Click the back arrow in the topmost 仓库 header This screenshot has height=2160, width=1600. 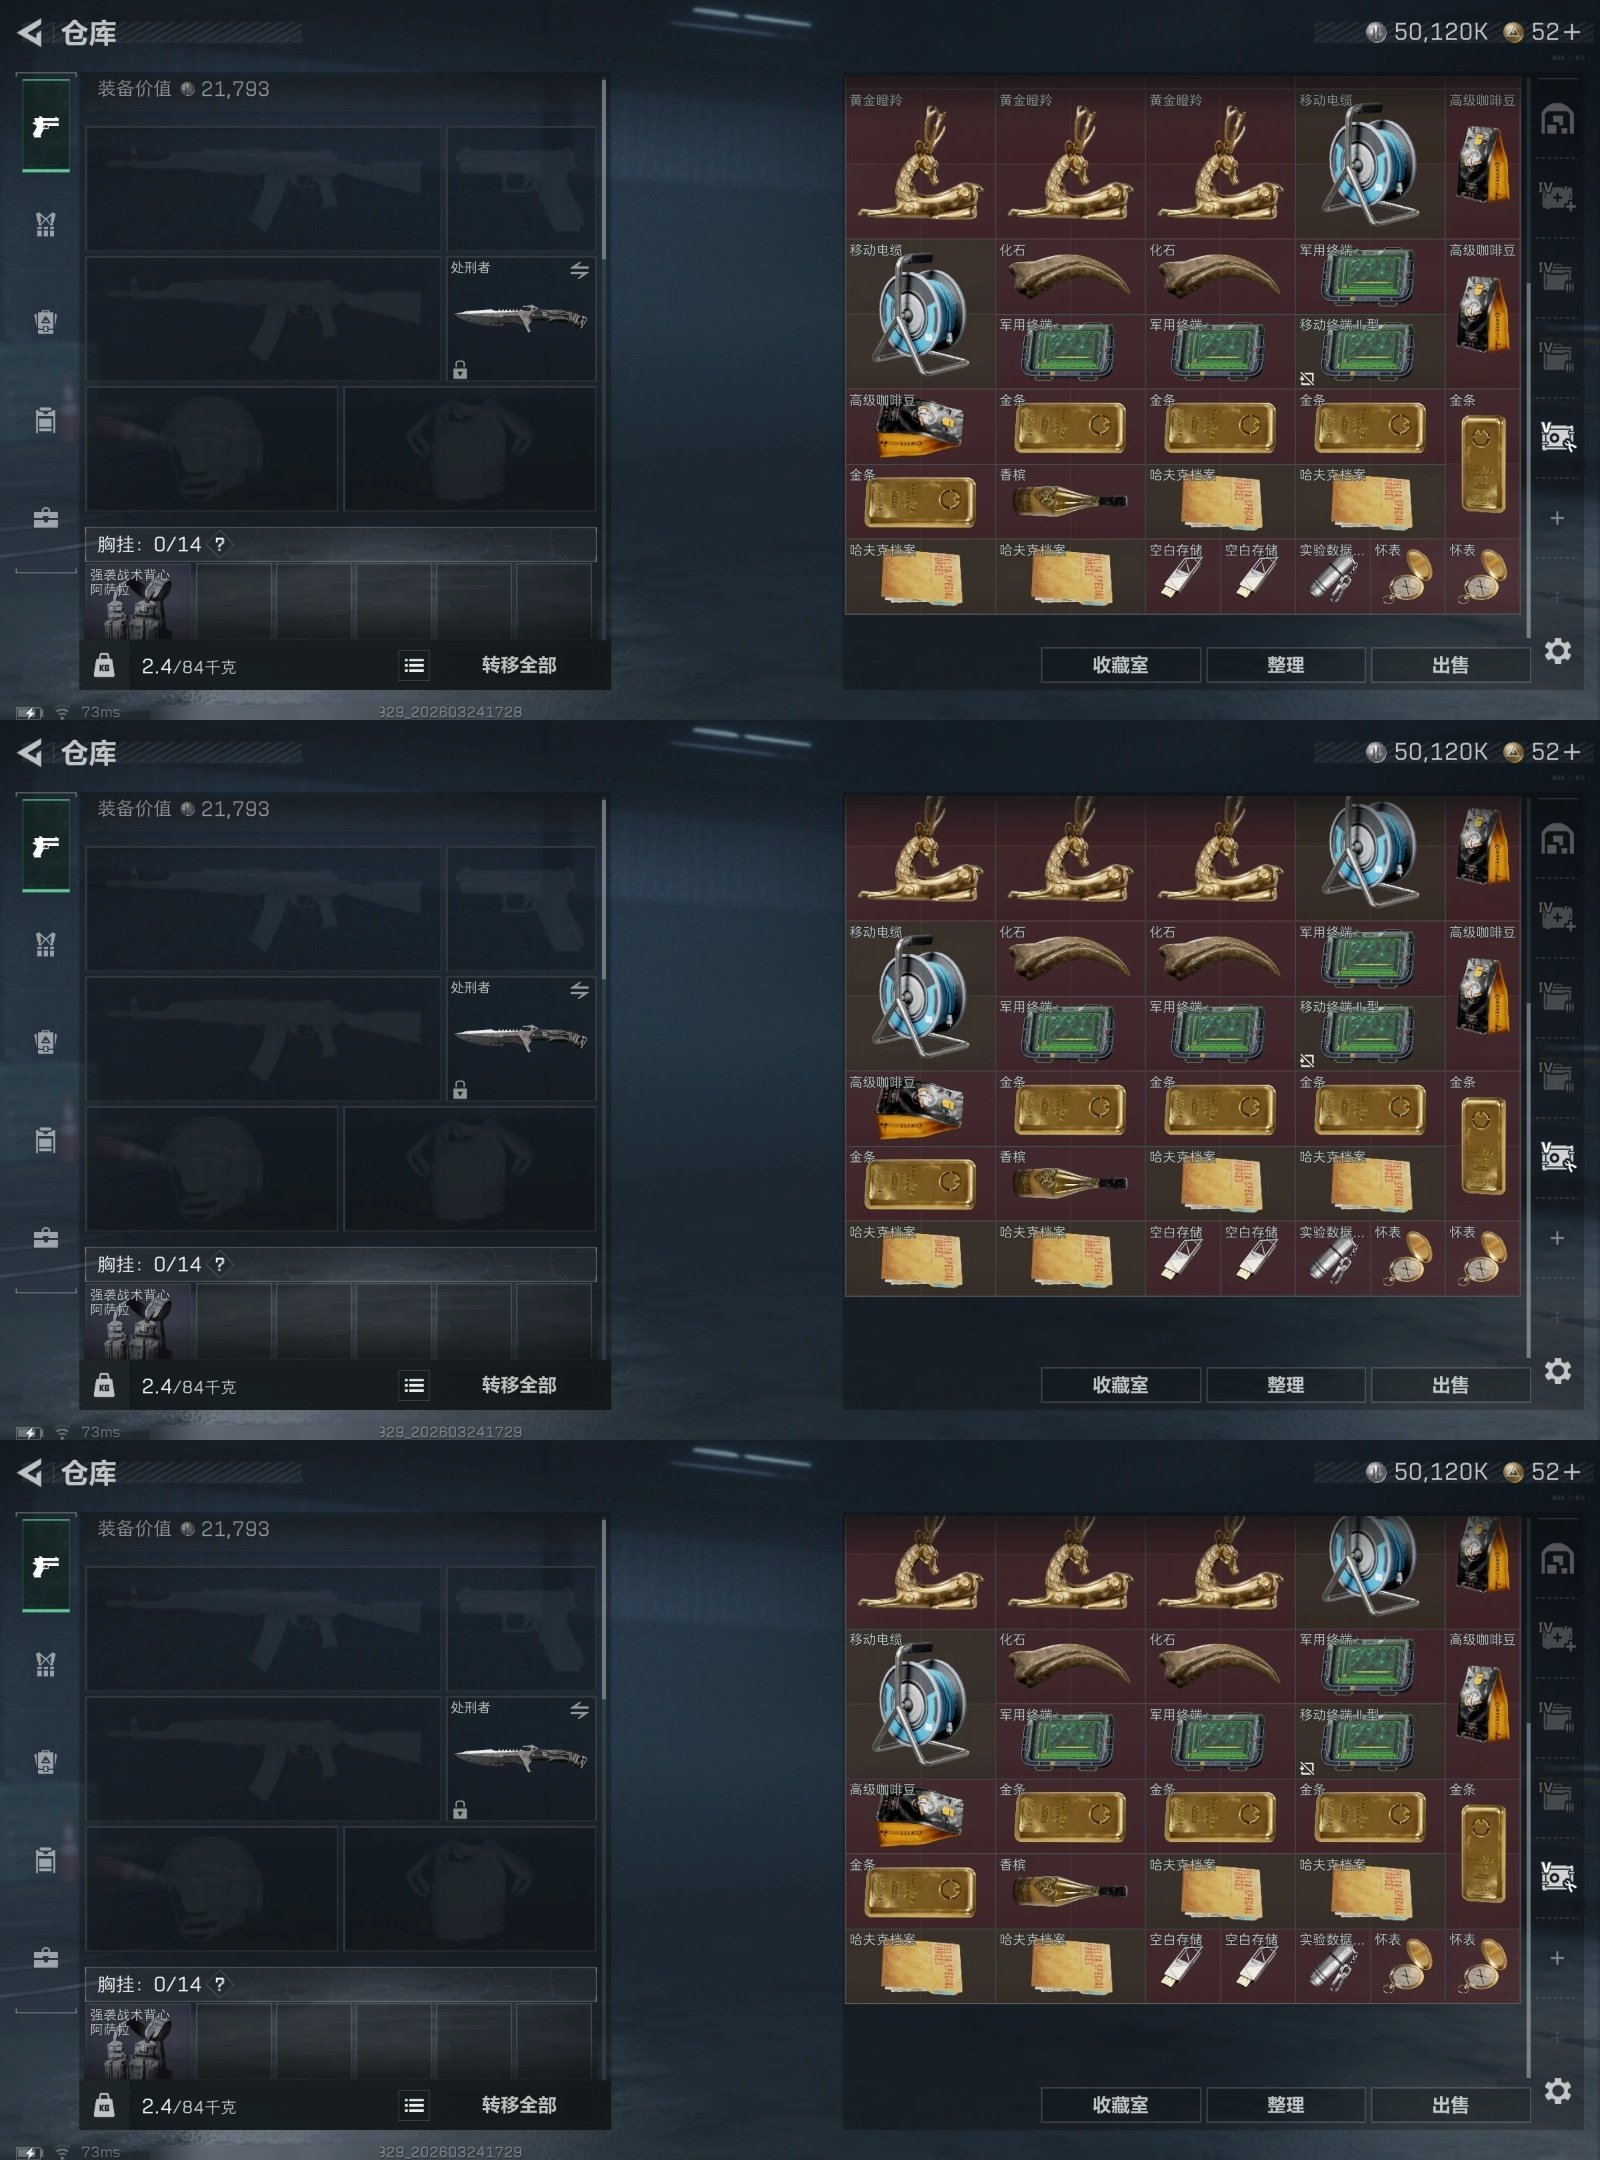pos(30,33)
